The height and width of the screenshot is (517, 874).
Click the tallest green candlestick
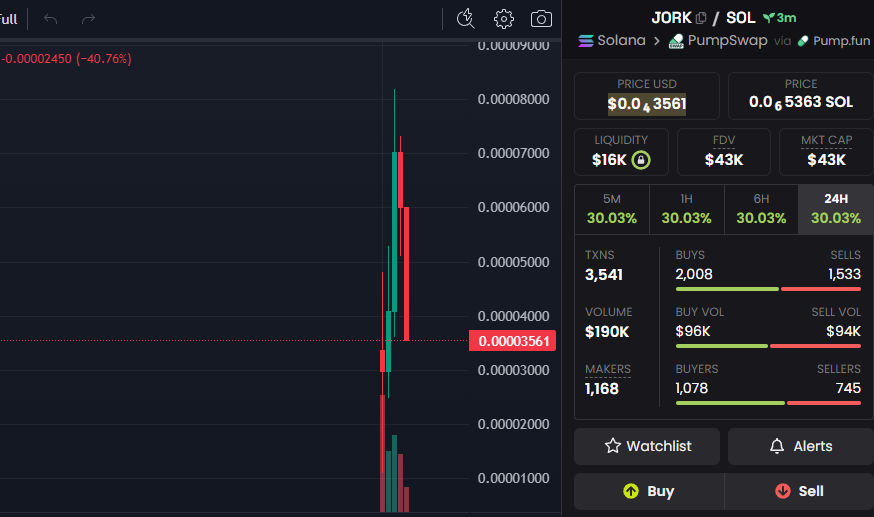point(395,231)
